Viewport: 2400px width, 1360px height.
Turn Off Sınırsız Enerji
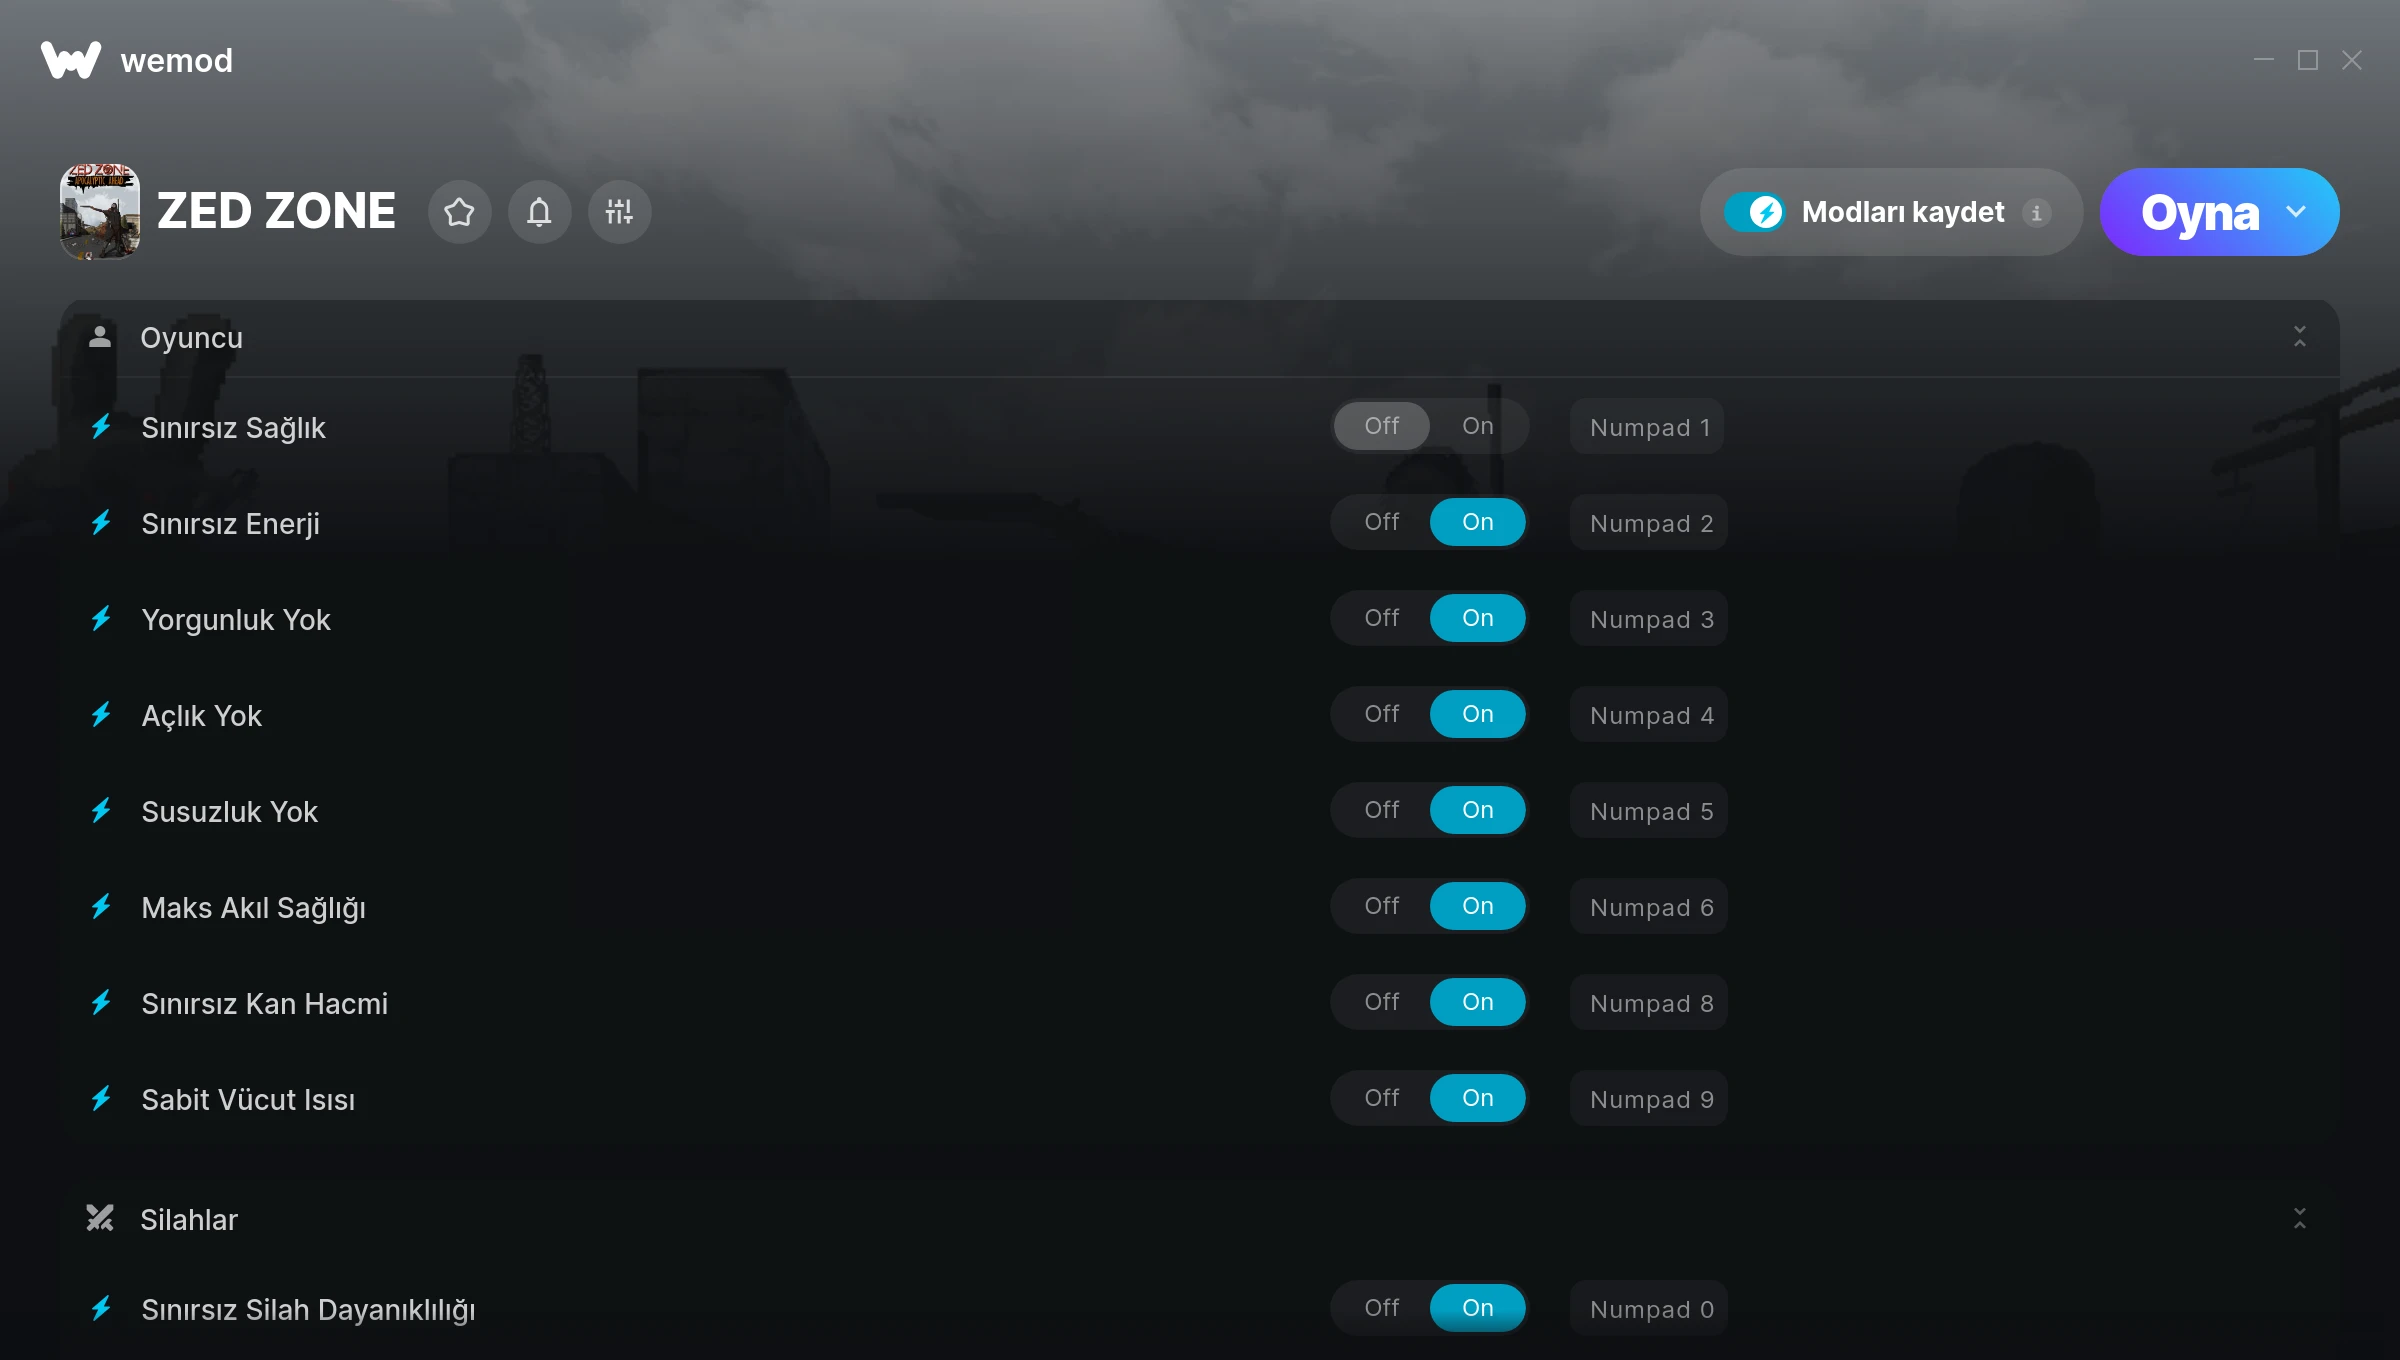[x=1382, y=522]
